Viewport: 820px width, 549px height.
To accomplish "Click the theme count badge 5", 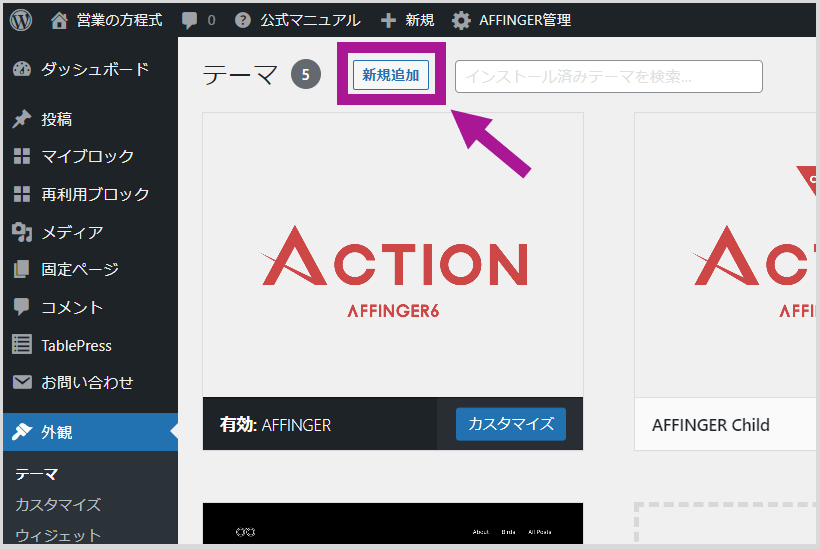I will [306, 74].
